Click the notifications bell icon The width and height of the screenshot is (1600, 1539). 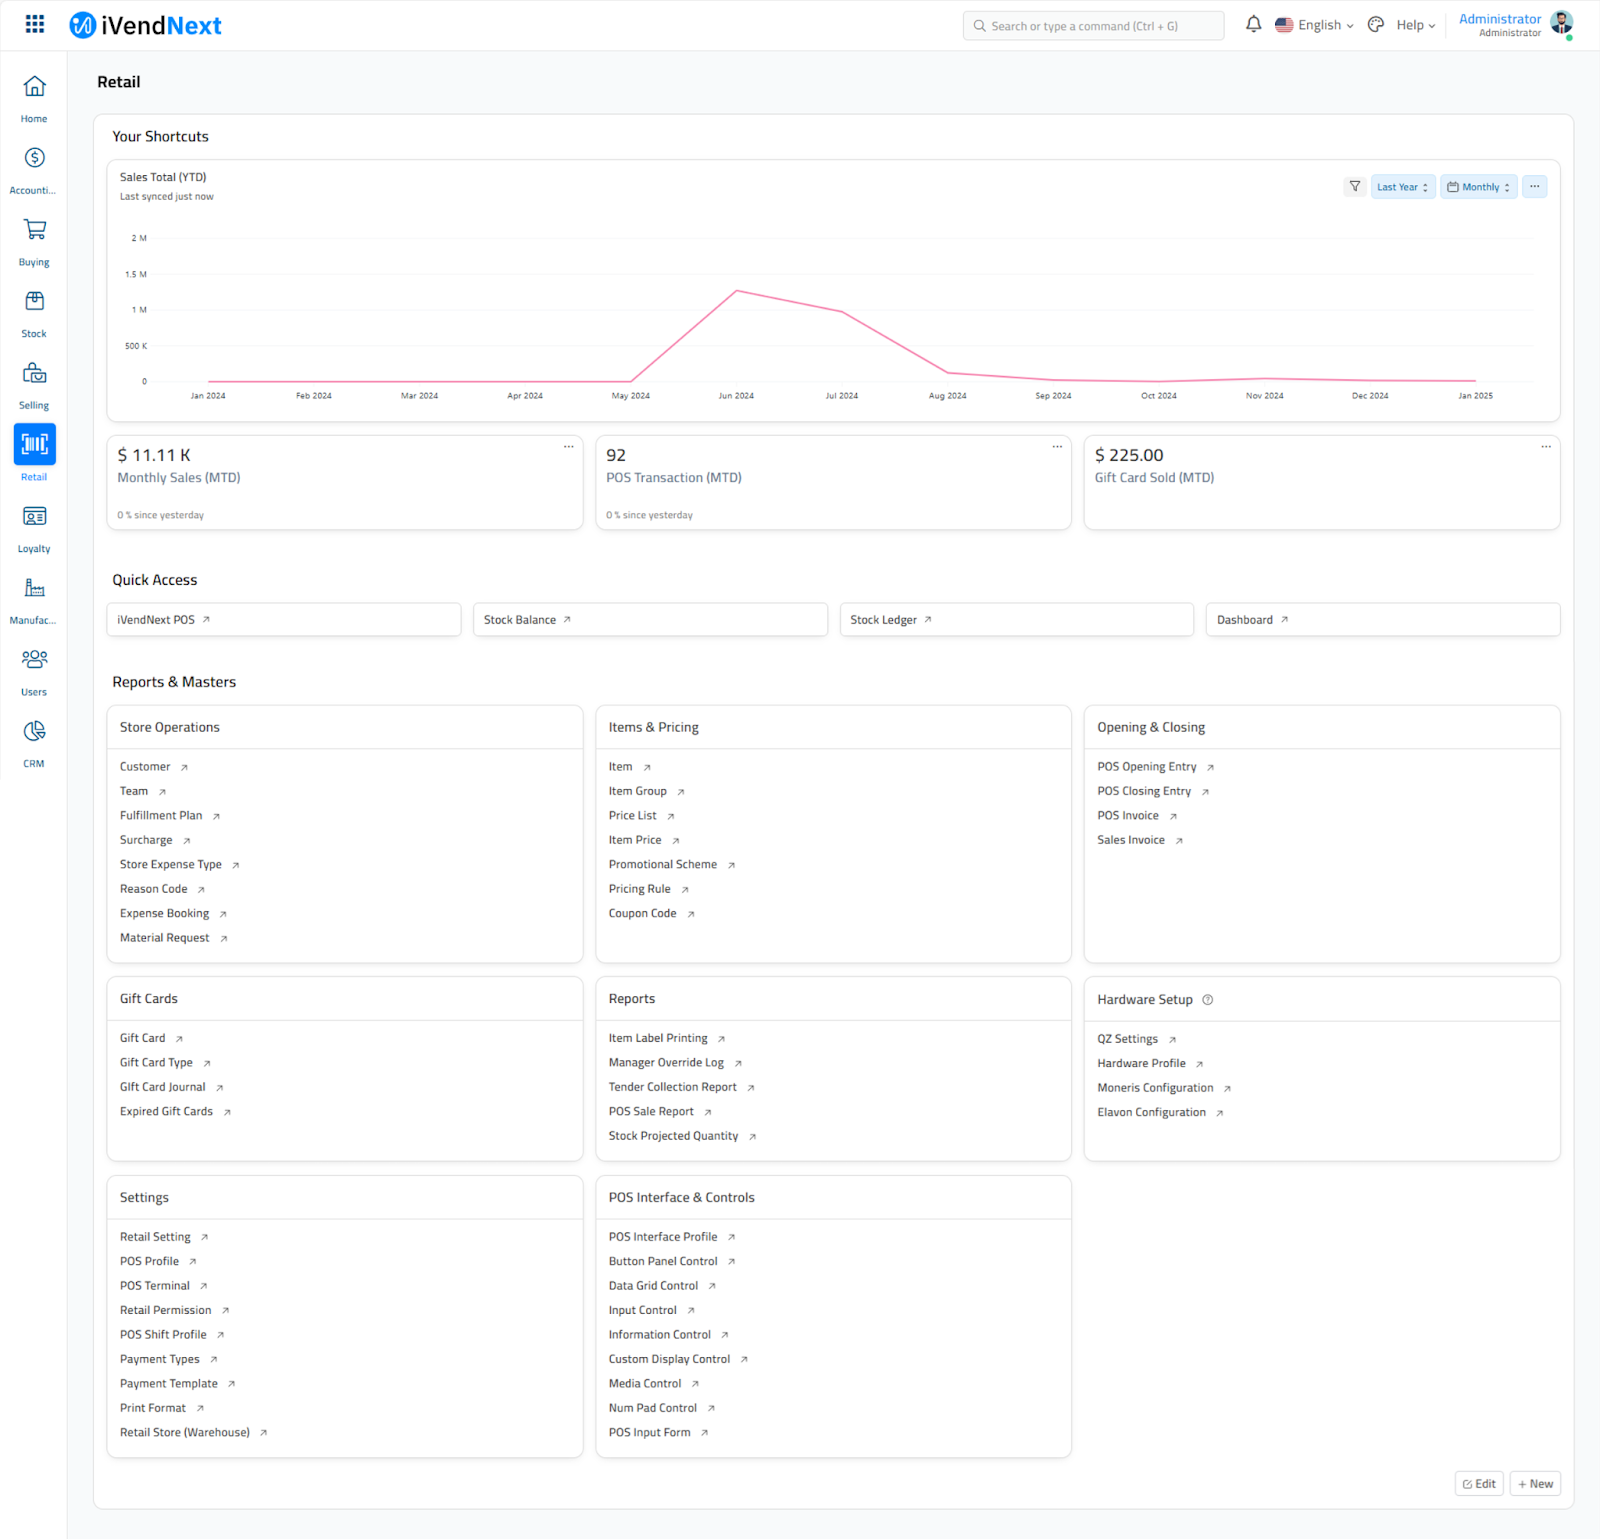pyautogui.click(x=1253, y=25)
